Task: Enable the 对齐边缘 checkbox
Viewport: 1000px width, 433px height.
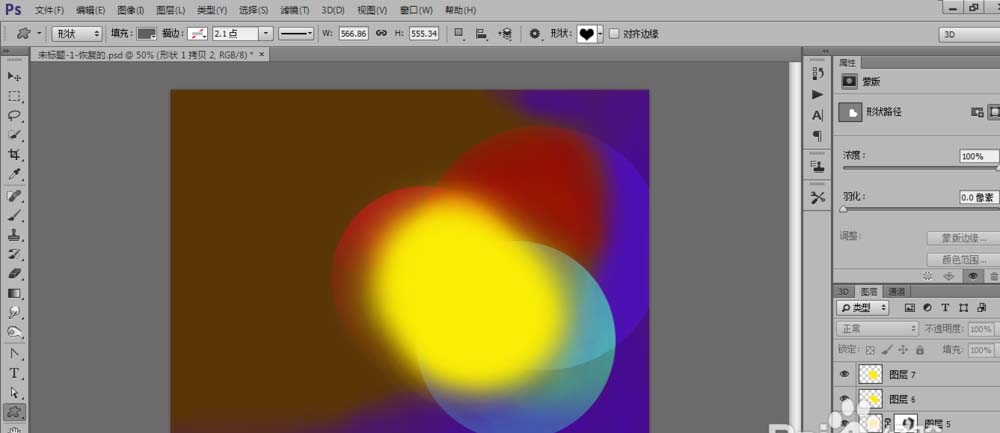Action: point(613,33)
